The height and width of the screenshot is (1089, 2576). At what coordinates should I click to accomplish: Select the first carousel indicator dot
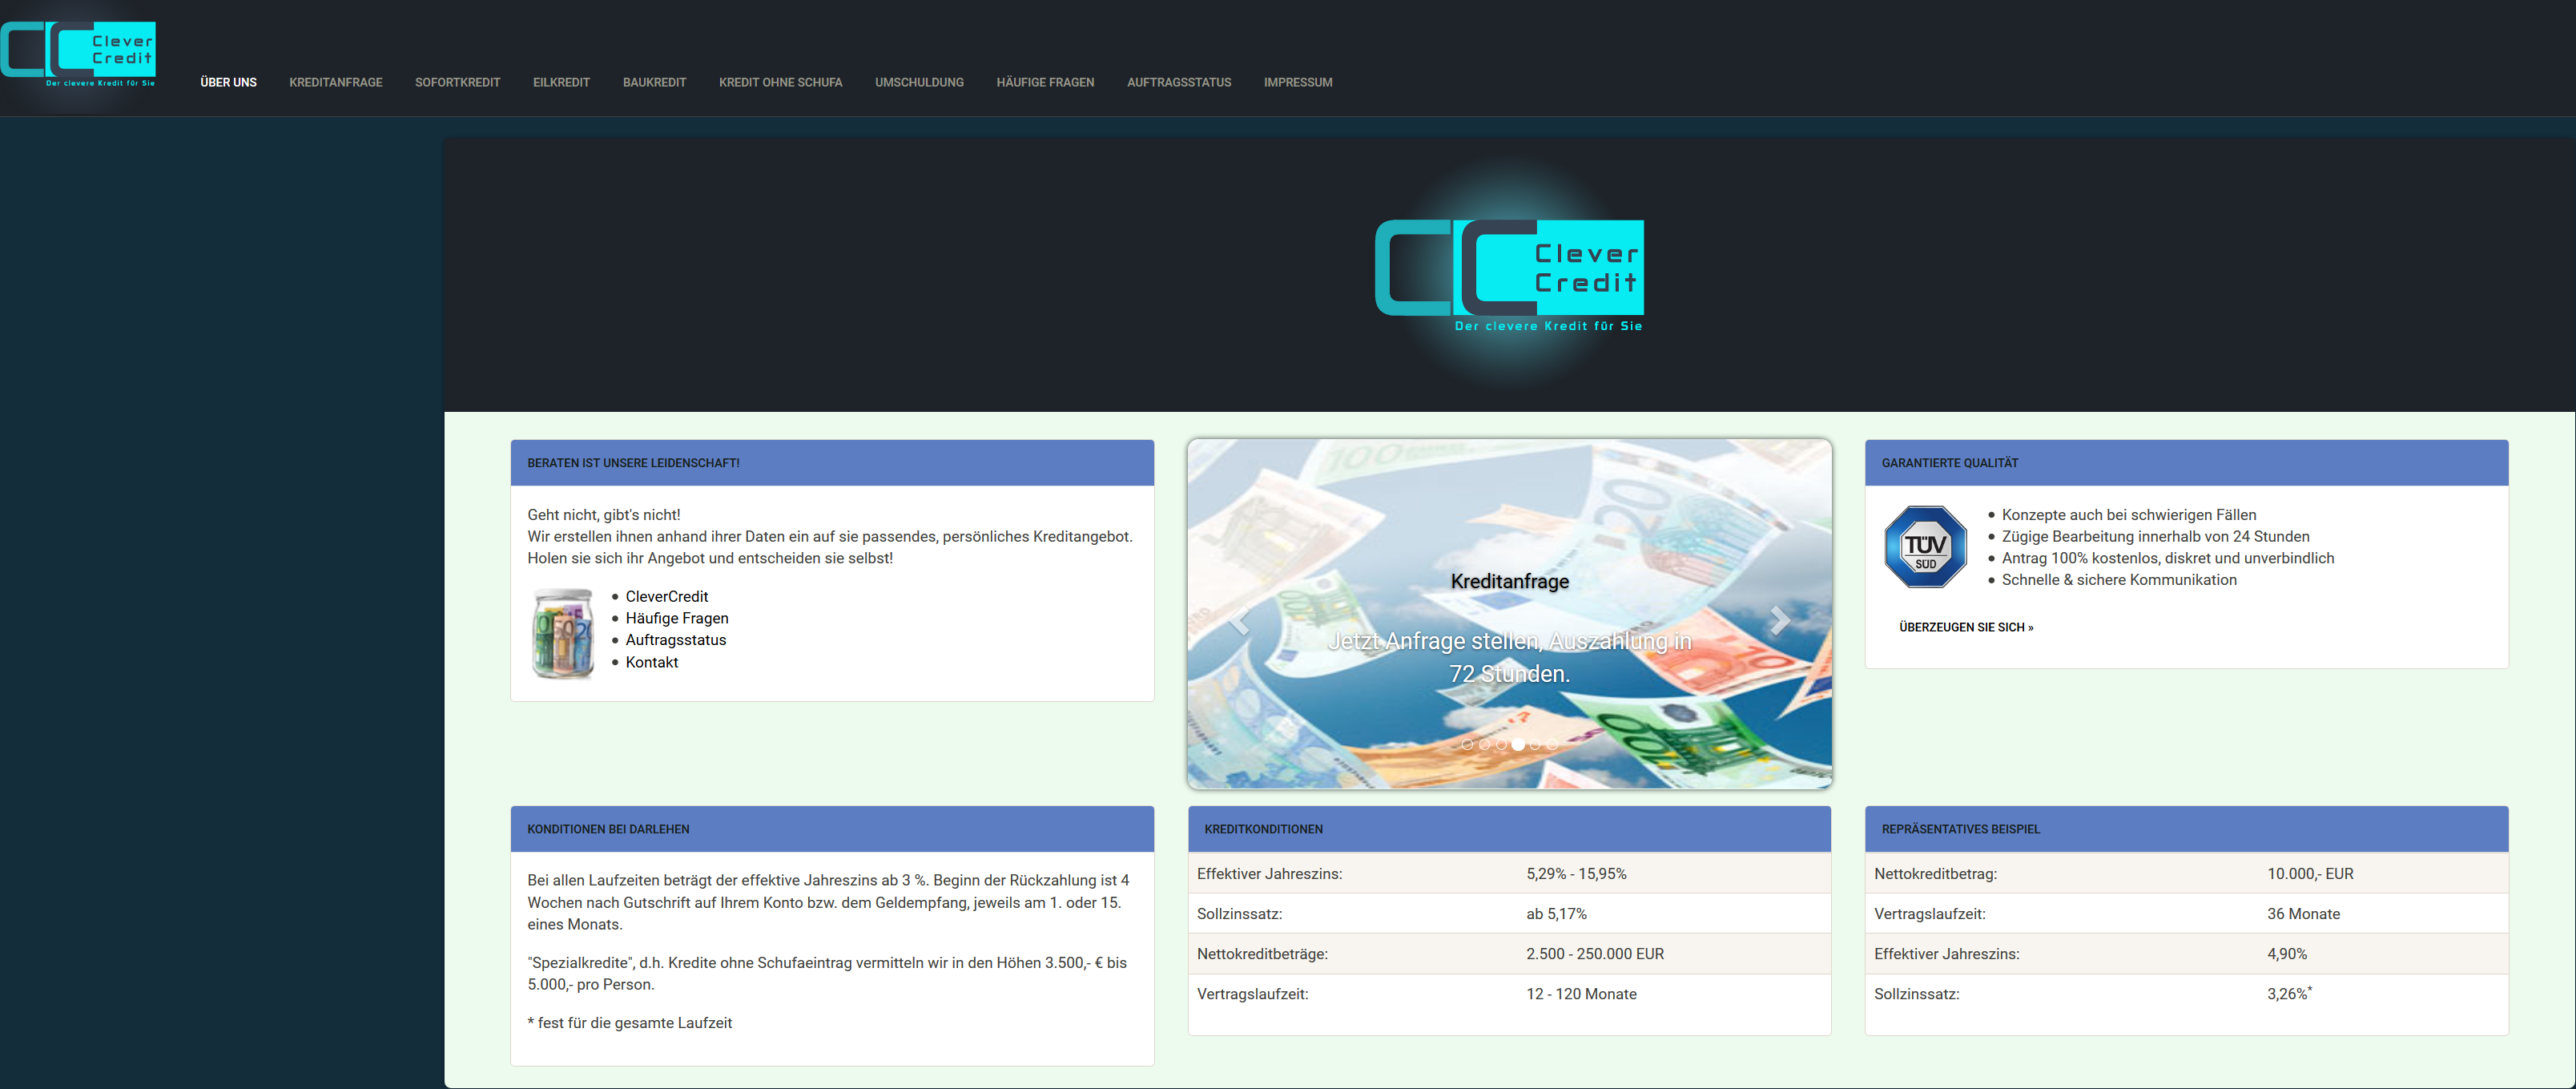pos(1467,744)
